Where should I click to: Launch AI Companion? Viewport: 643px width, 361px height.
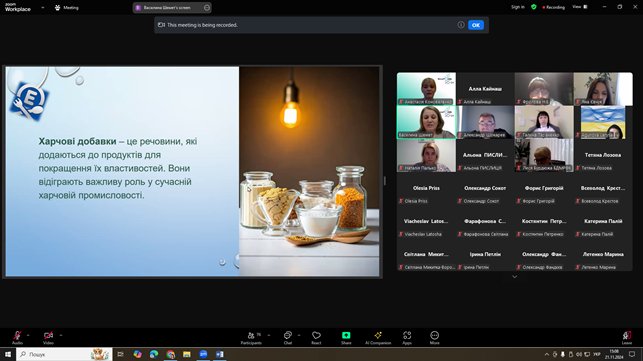point(378,338)
